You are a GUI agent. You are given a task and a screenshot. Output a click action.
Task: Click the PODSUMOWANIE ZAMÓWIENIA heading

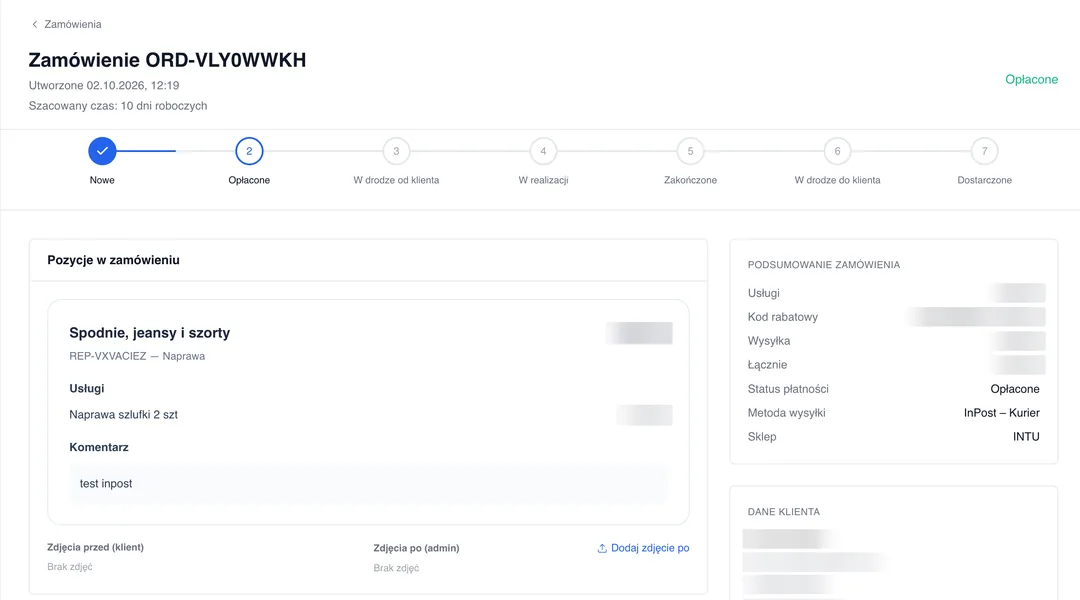click(x=824, y=265)
